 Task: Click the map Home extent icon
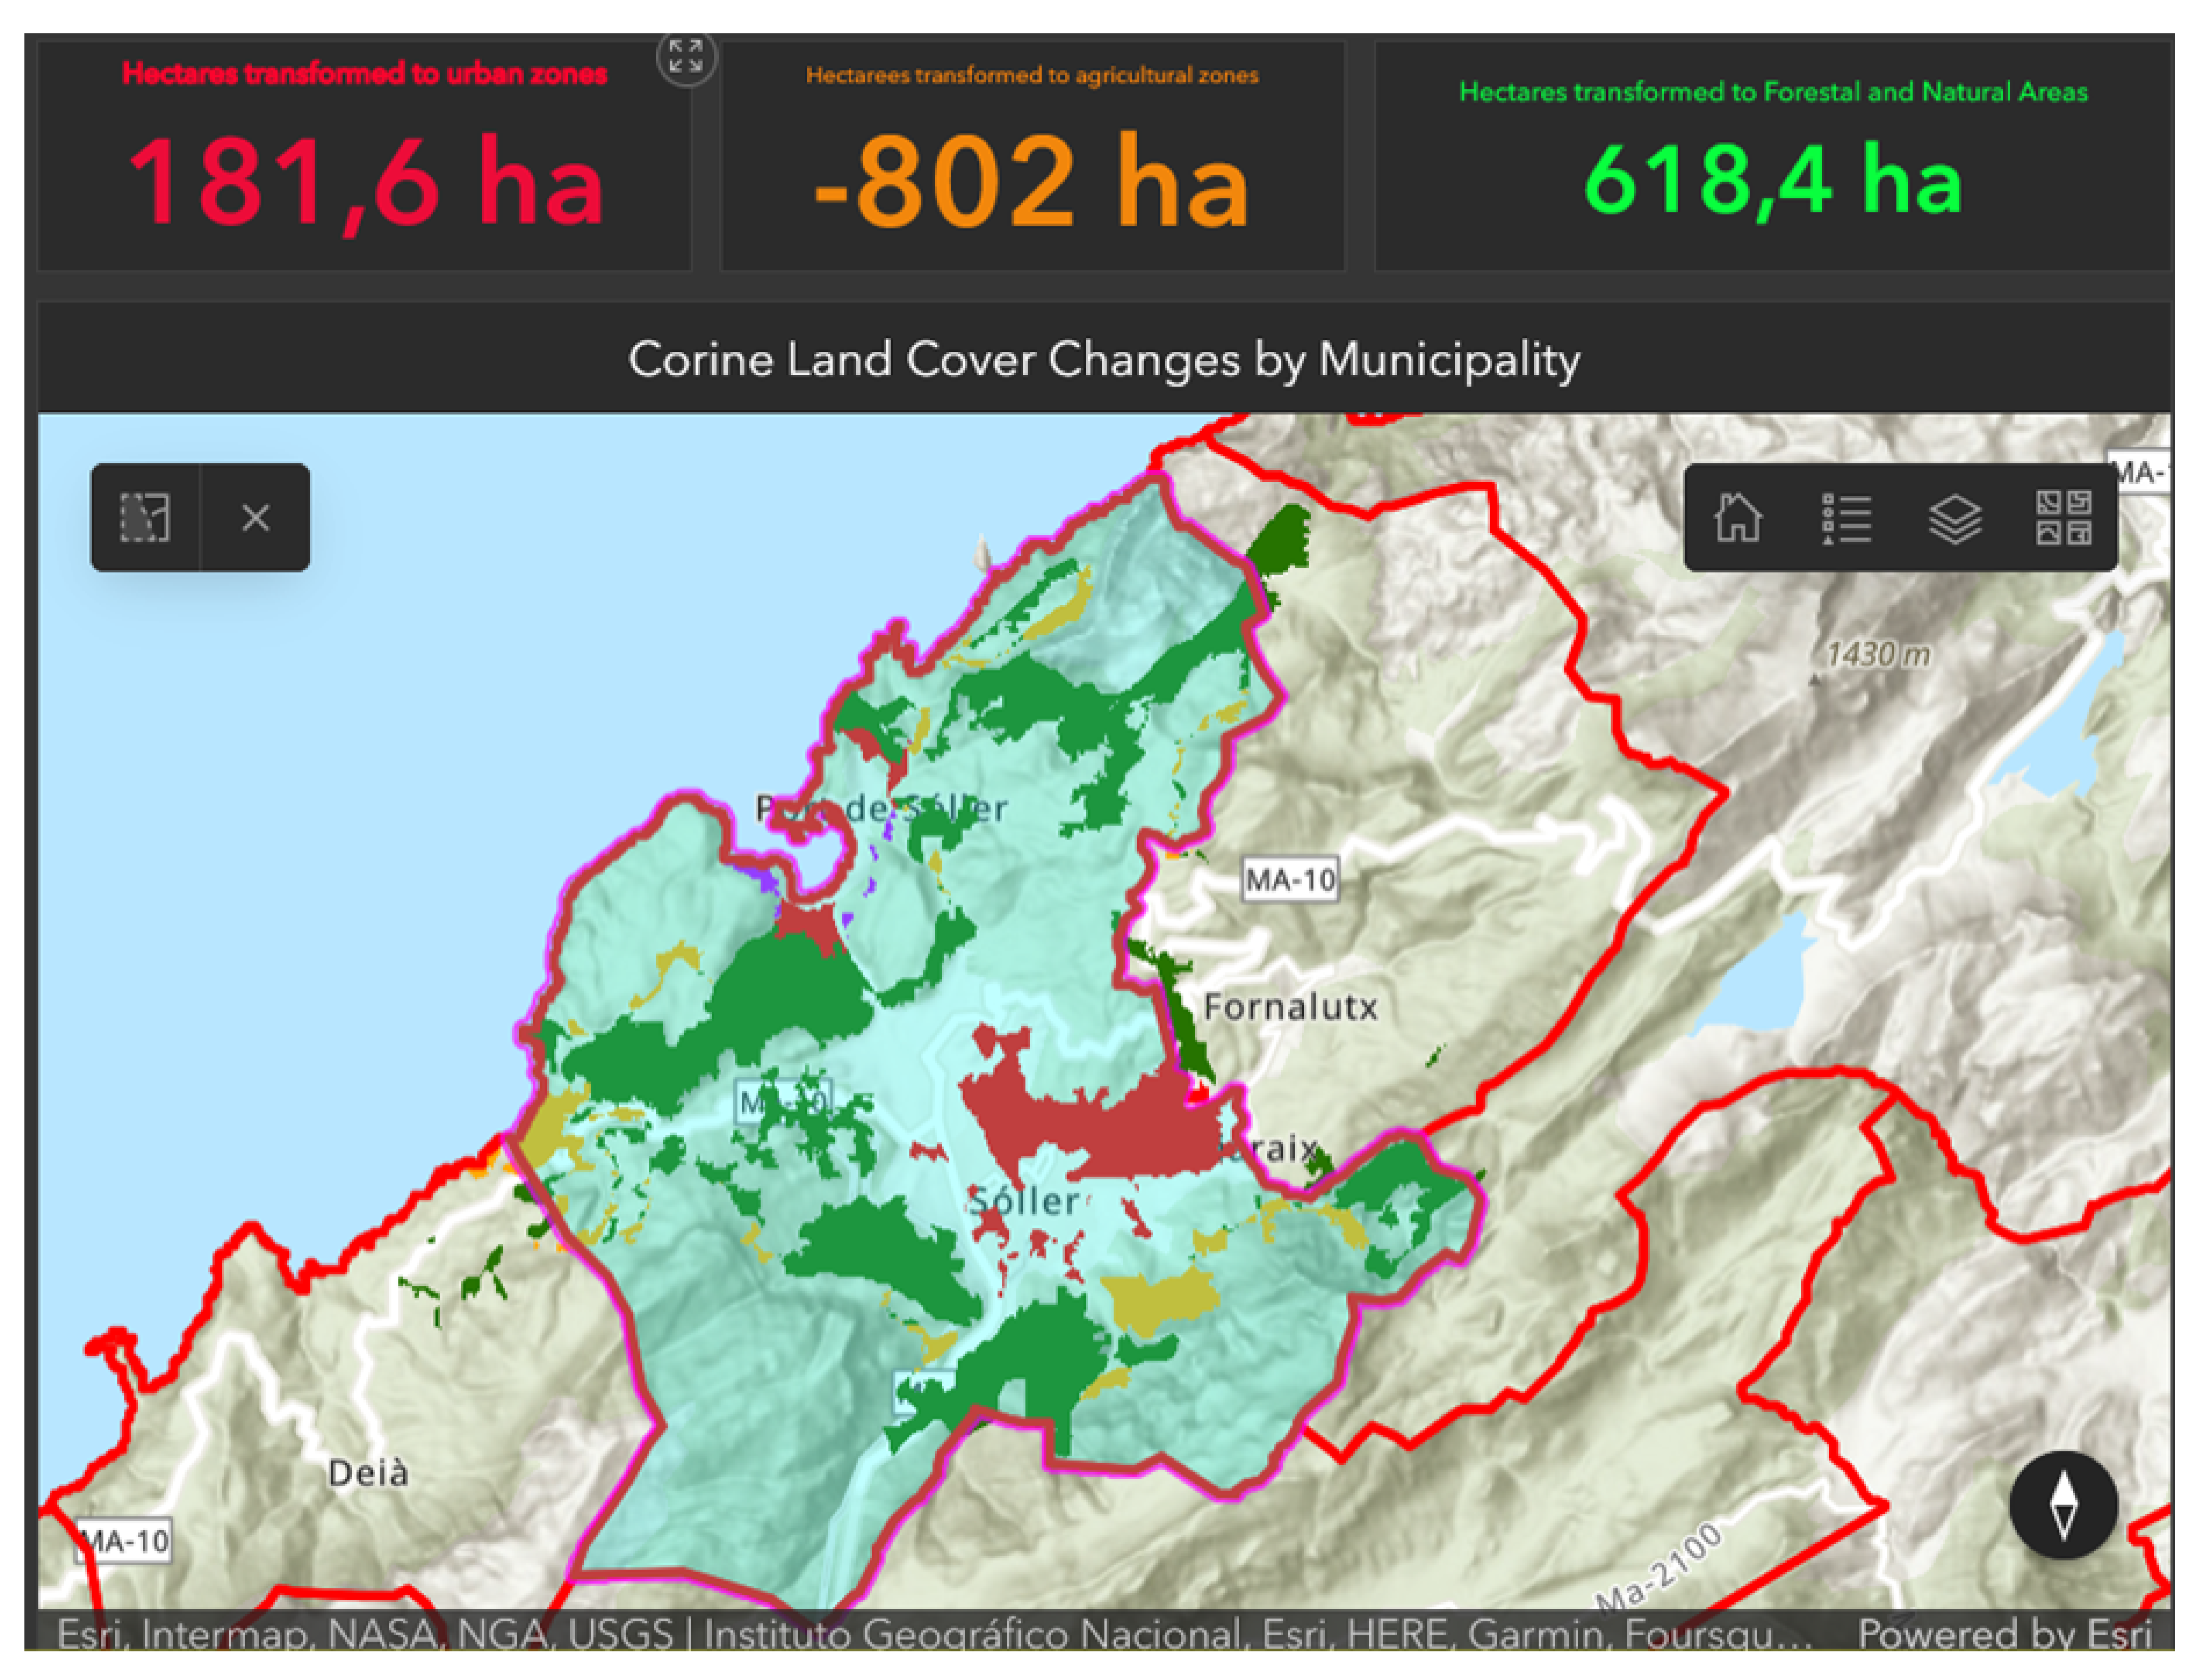[x=1737, y=517]
